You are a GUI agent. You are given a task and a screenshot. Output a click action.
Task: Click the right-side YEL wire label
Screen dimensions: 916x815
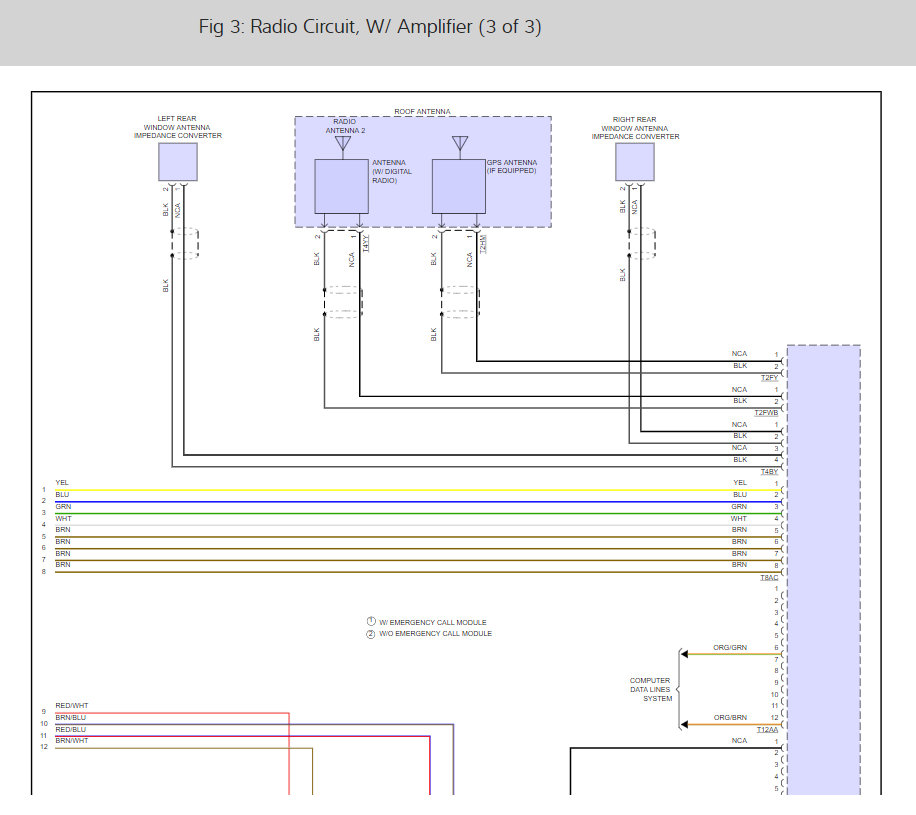click(x=740, y=483)
